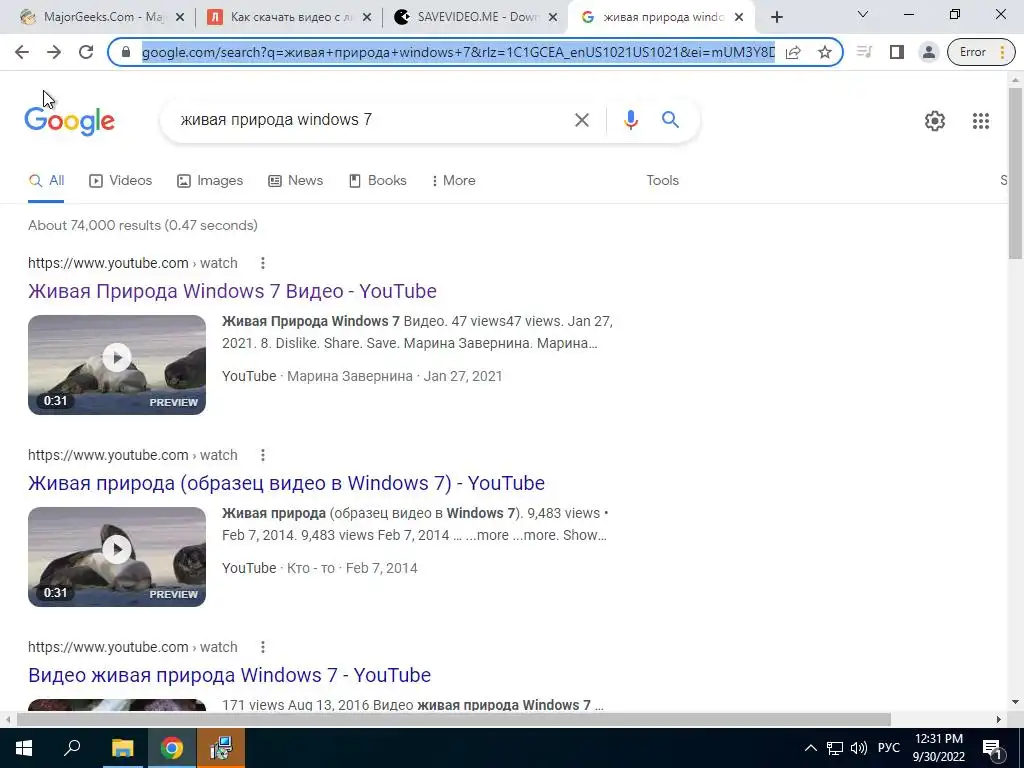Open options menu for the third result
The height and width of the screenshot is (768, 1024).
point(263,647)
